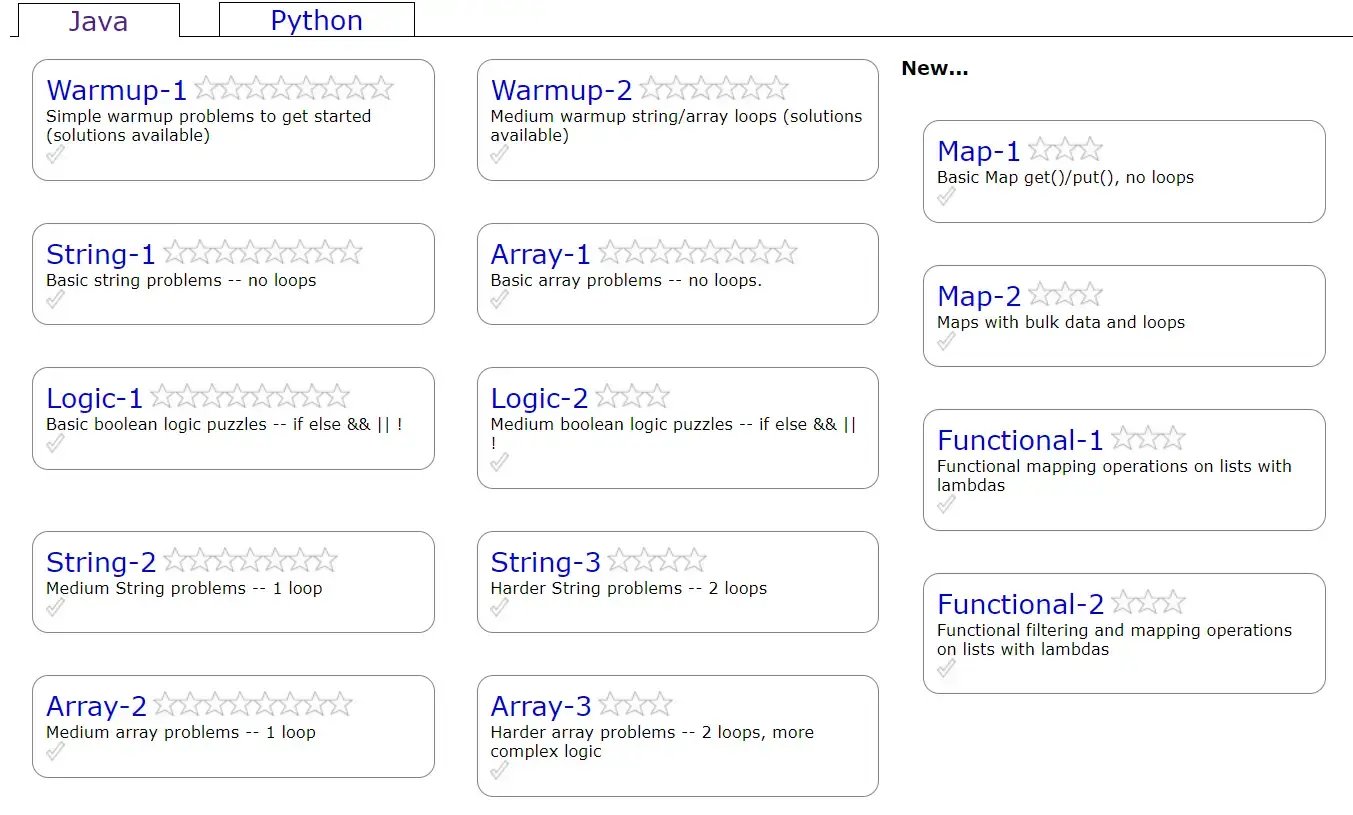Image resolution: width=1353 pixels, height=815 pixels.
Task: Click the star row beside String-3
Action: tap(656, 561)
